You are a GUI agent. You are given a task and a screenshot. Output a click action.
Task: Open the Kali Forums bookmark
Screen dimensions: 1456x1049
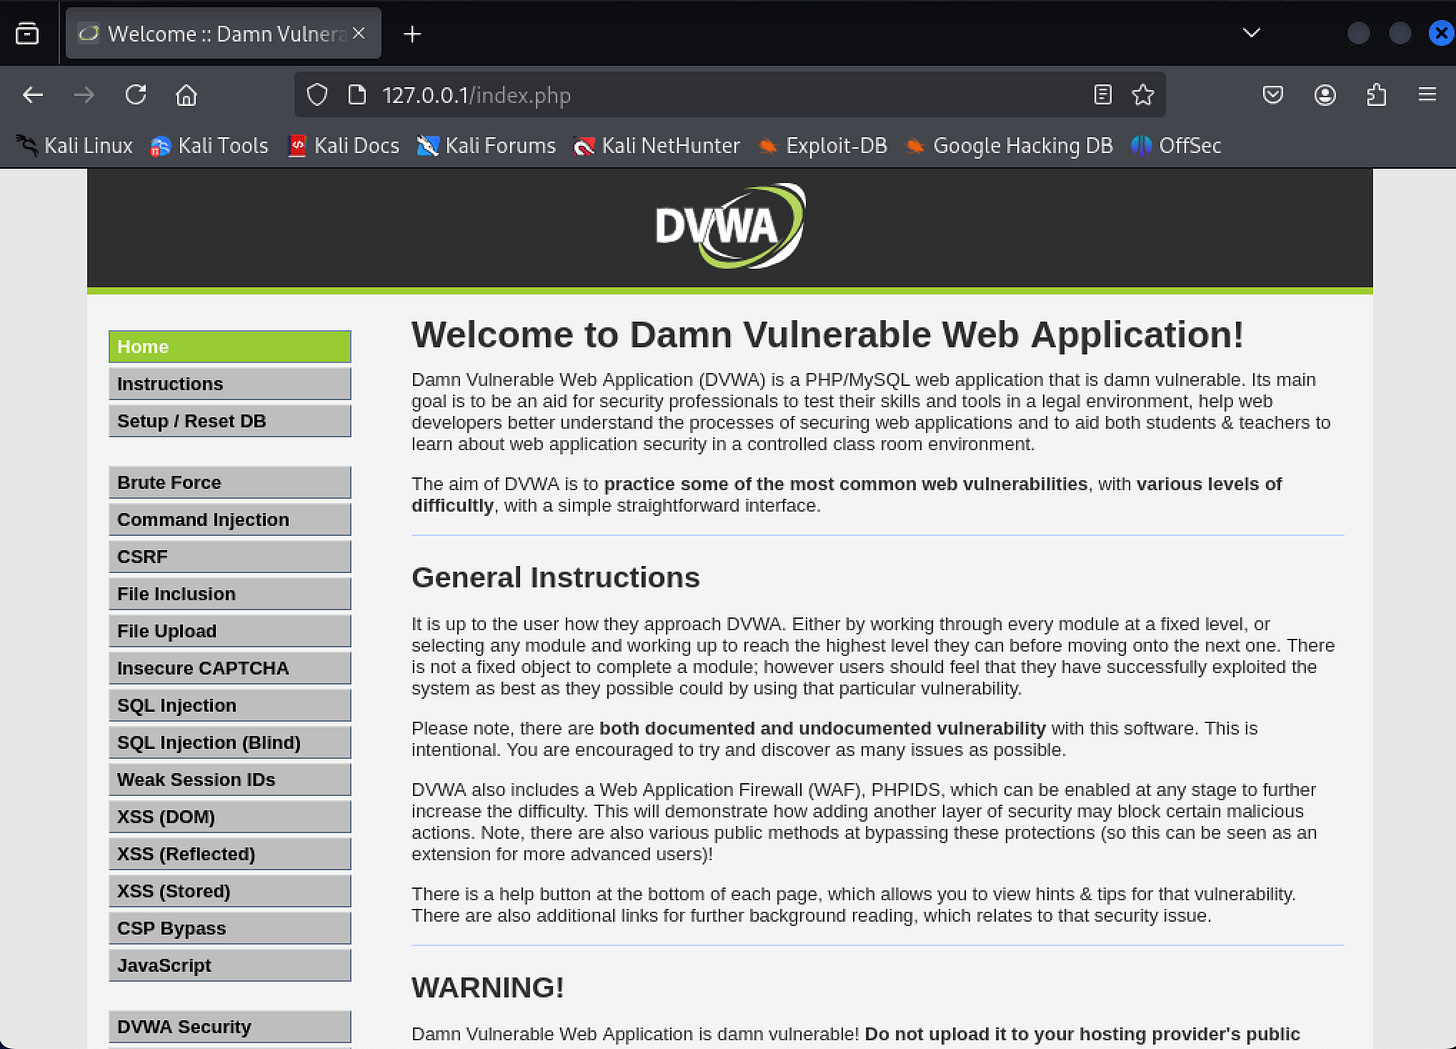(487, 146)
